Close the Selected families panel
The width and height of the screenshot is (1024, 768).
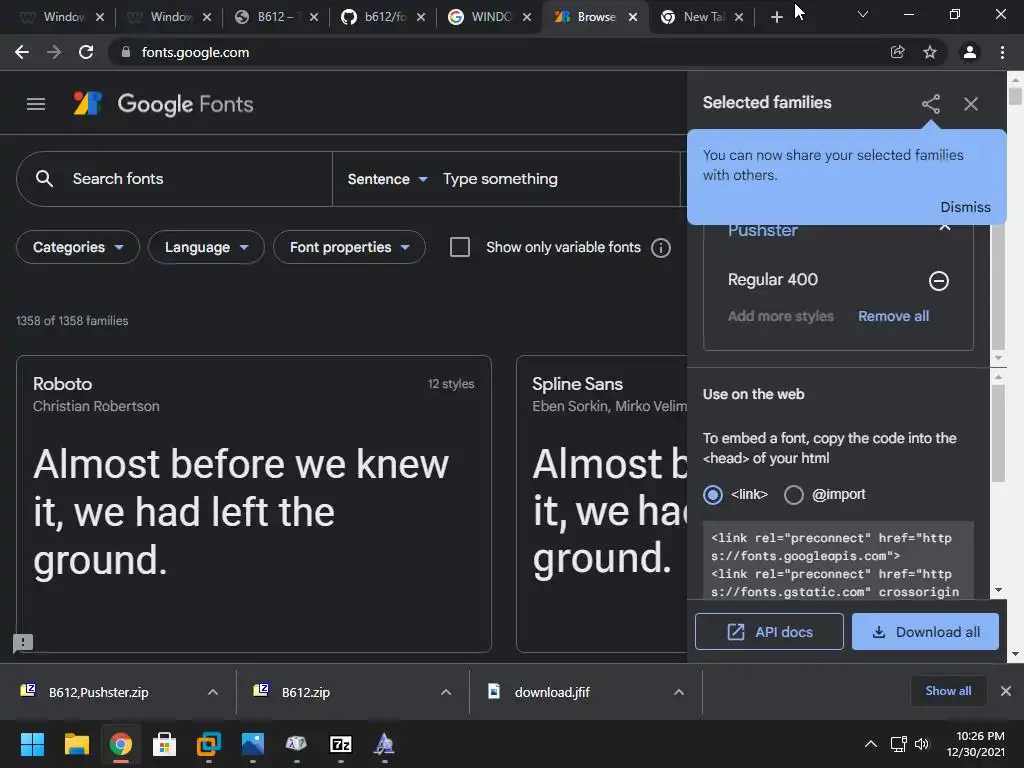[x=971, y=104]
